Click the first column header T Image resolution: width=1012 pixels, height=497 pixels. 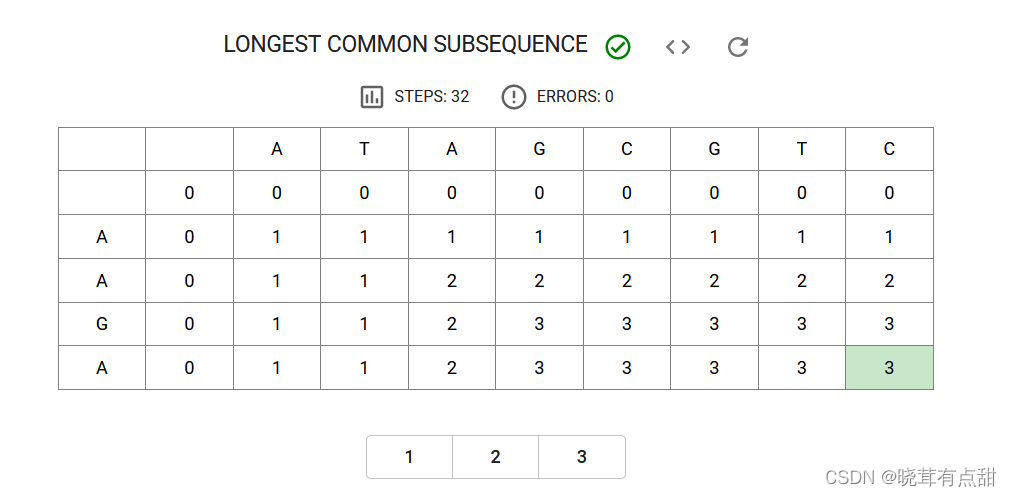[364, 149]
